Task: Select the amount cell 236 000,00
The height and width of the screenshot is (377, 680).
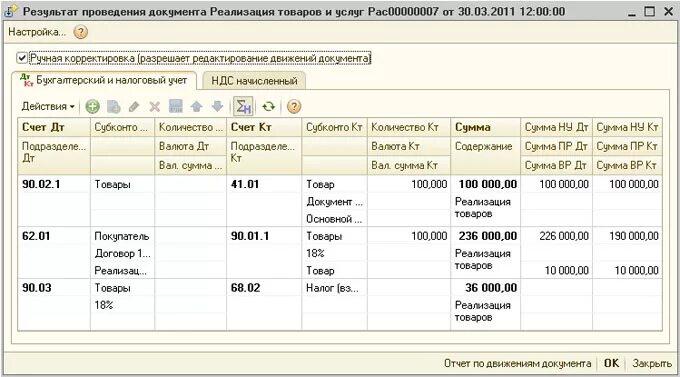Action: point(485,236)
